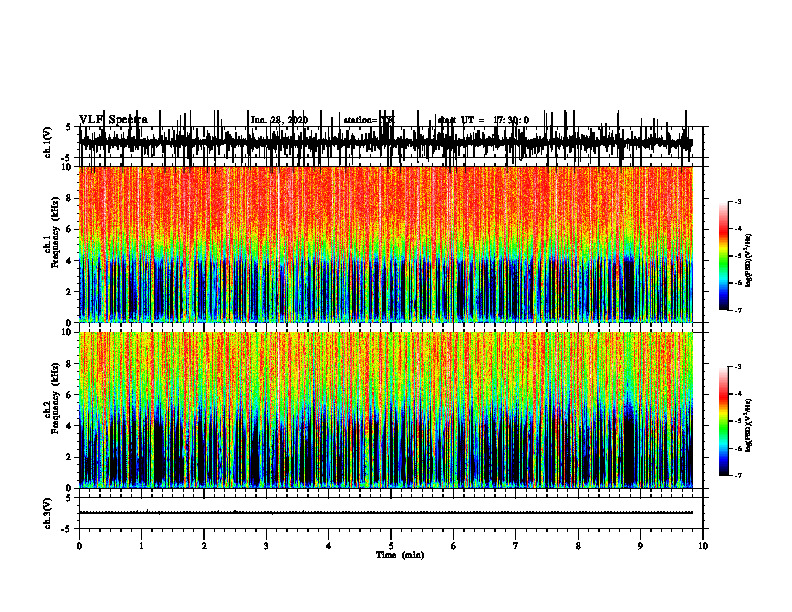Image resolution: width=792 pixels, height=612 pixels.
Task: Click the ch.1 color bar log(PSD) units label
Action: tap(749, 260)
